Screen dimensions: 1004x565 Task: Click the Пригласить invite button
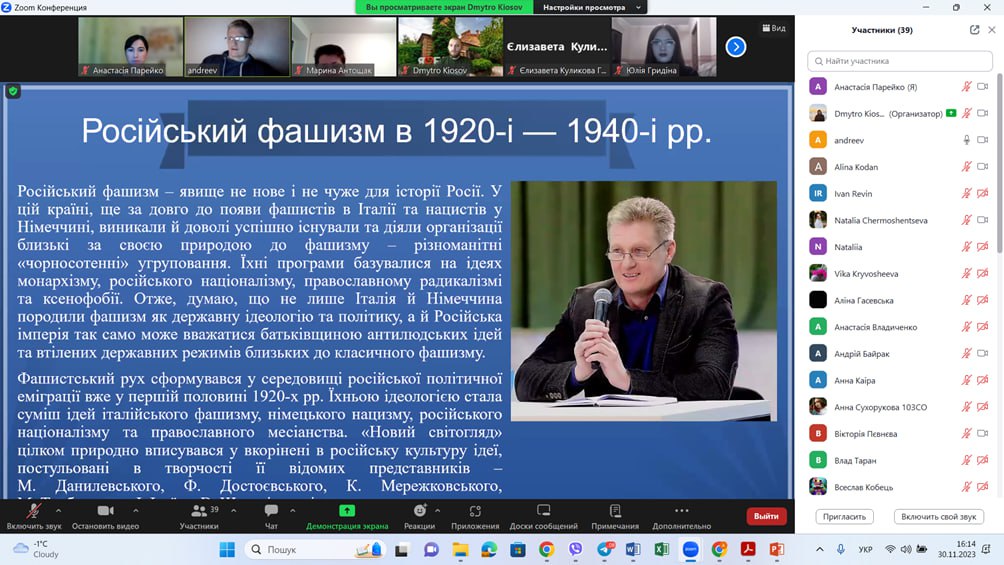tap(845, 517)
